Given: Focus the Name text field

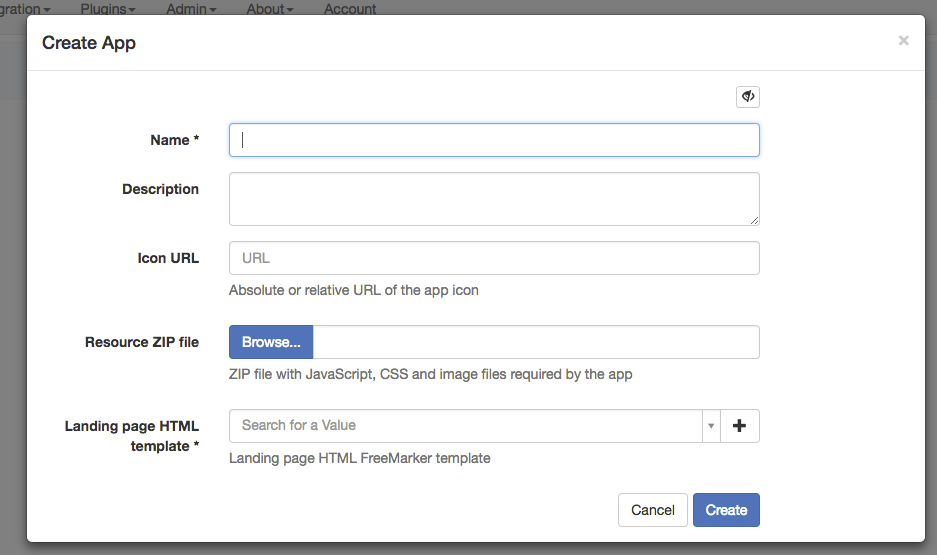Looking at the screenshot, I should click(x=494, y=140).
